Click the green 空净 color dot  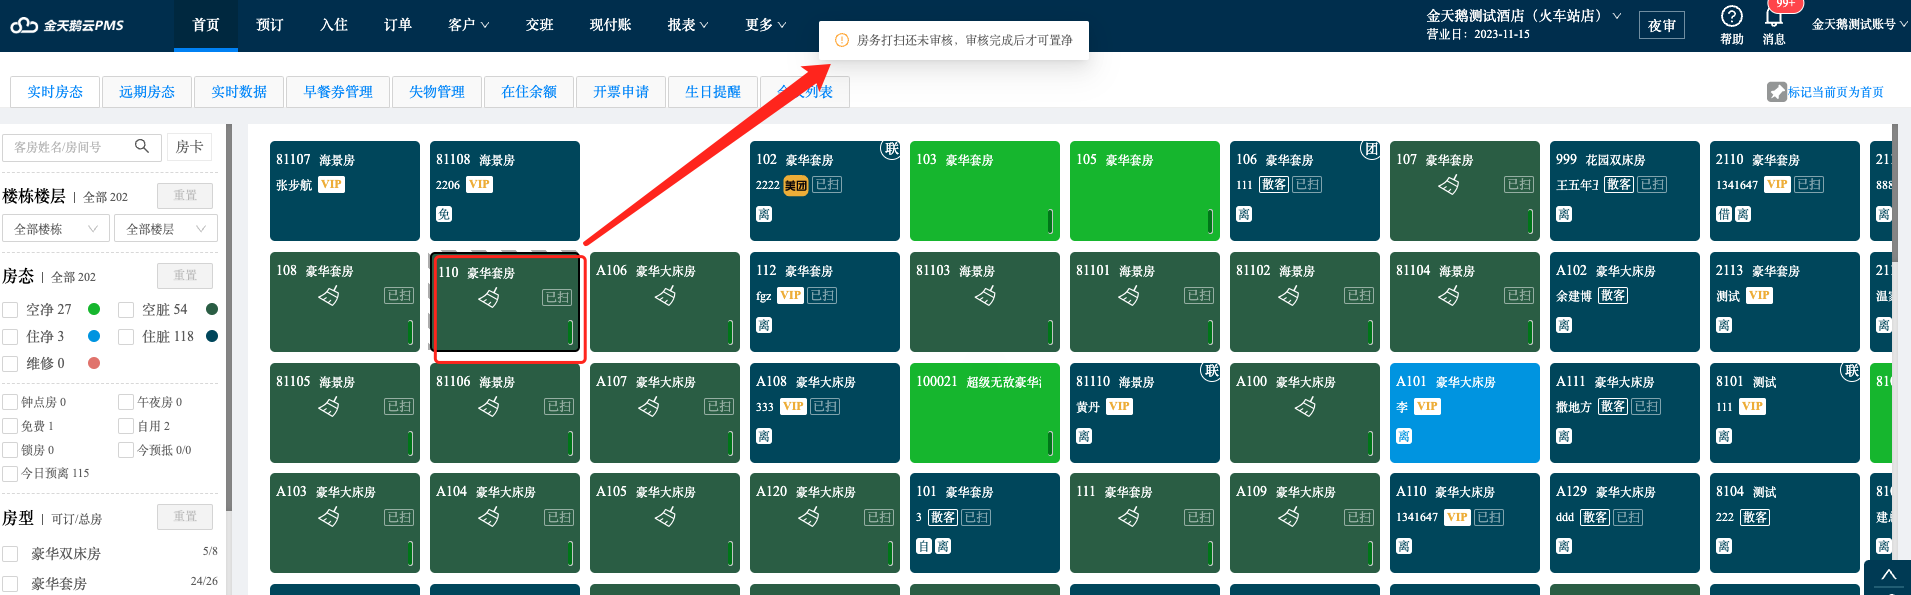tap(94, 309)
